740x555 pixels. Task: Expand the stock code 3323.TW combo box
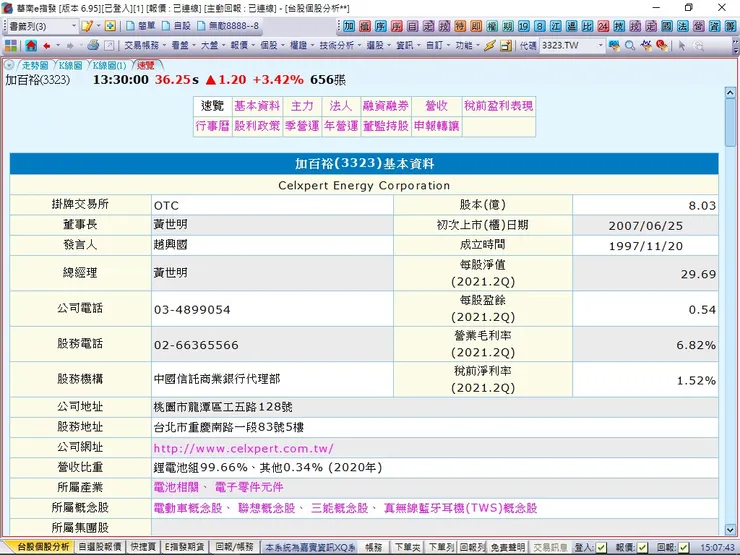pyautogui.click(x=600, y=46)
